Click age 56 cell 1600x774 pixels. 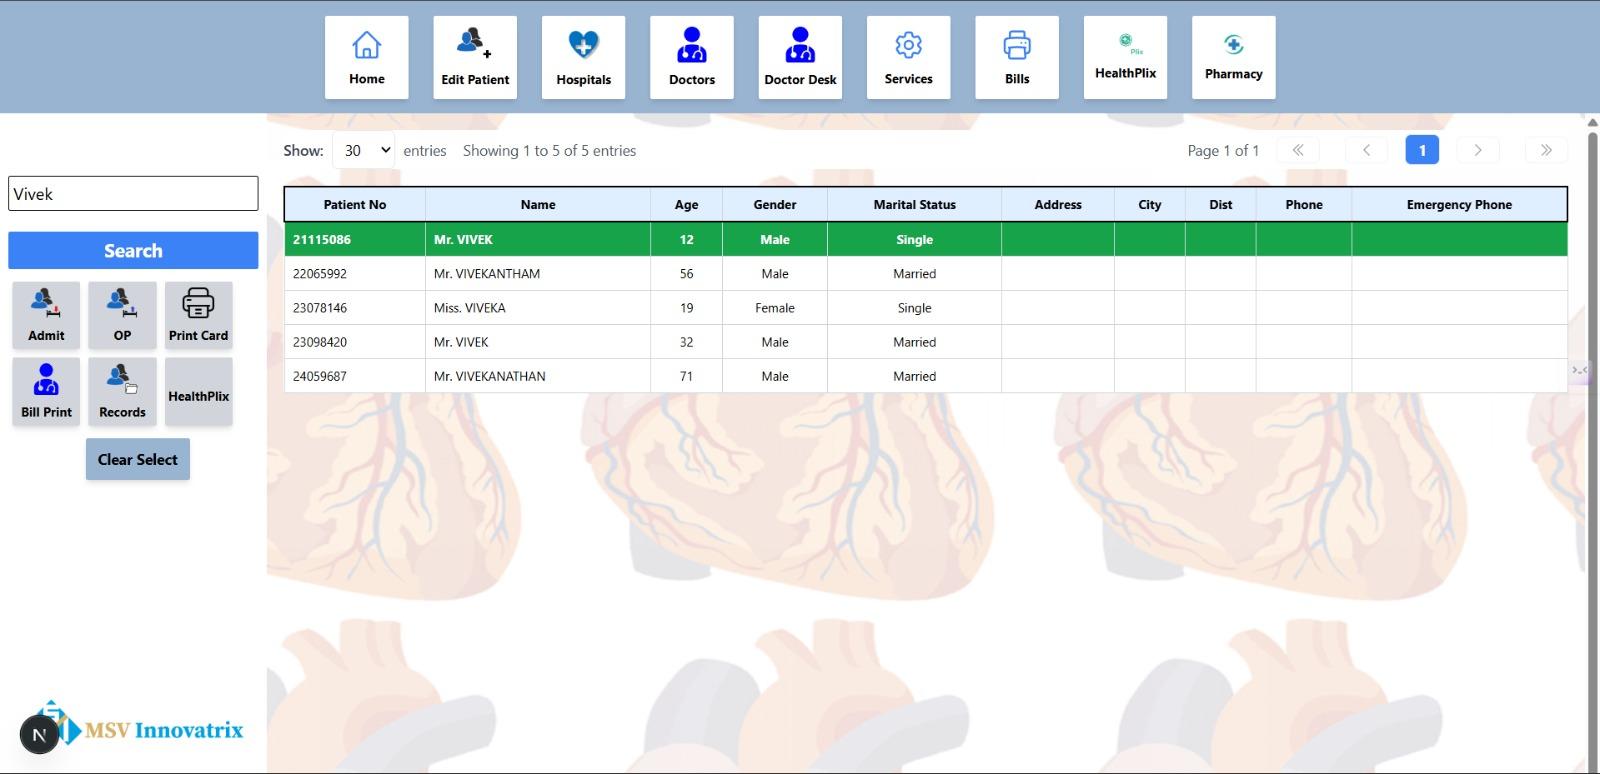tap(686, 273)
